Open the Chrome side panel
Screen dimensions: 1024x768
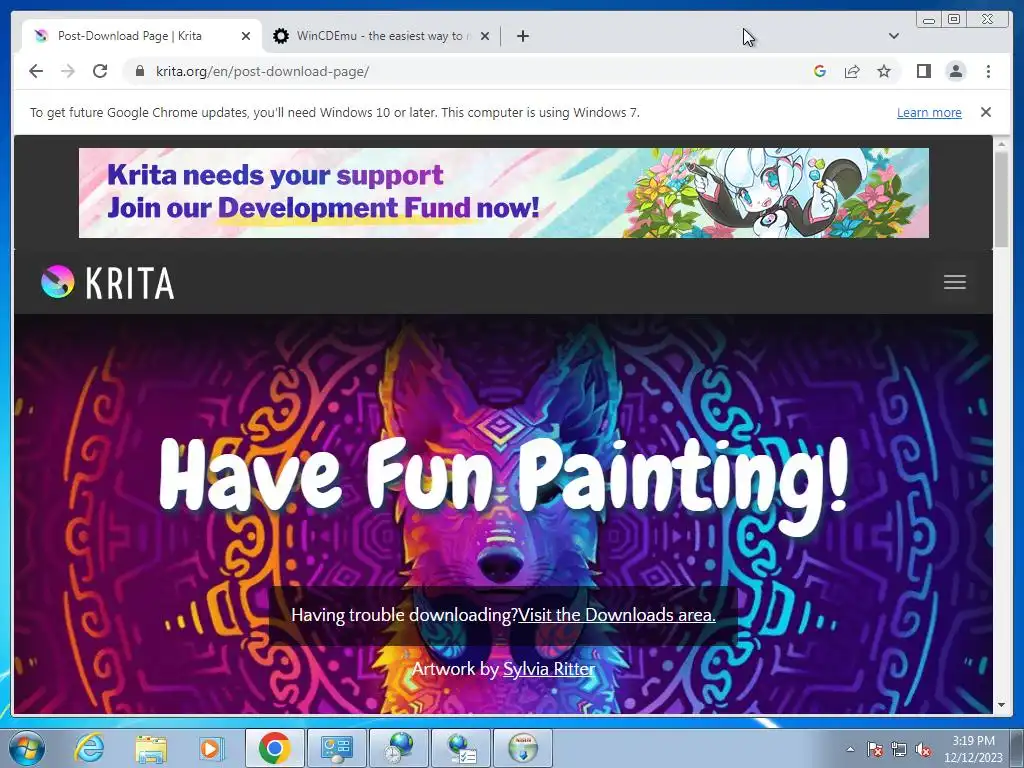pos(923,71)
